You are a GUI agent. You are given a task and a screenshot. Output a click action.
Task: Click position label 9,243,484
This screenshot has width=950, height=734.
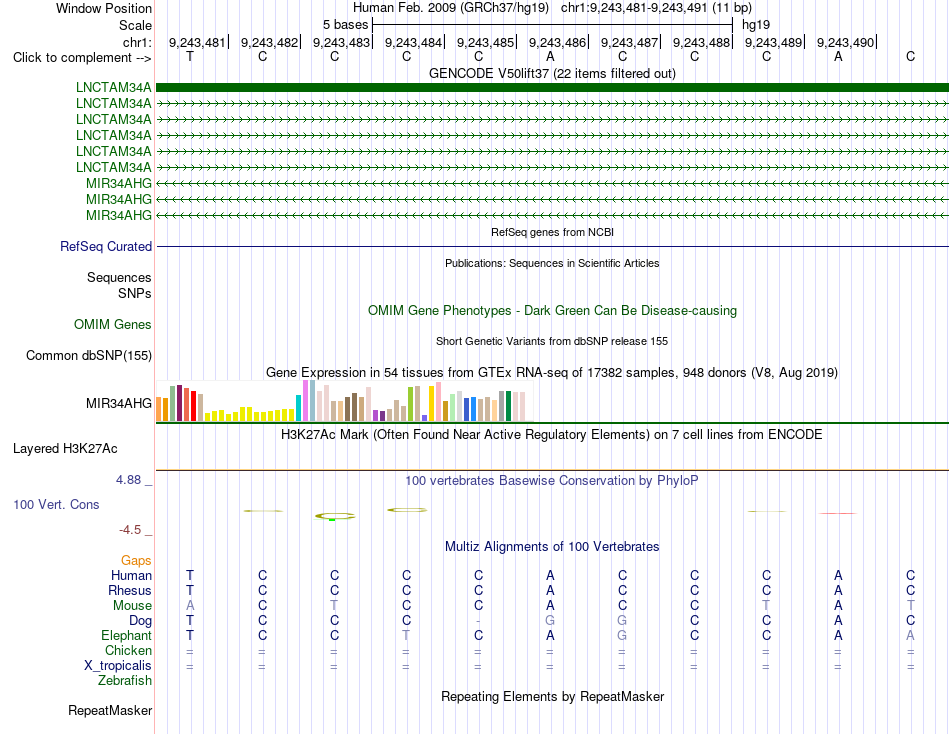(413, 42)
